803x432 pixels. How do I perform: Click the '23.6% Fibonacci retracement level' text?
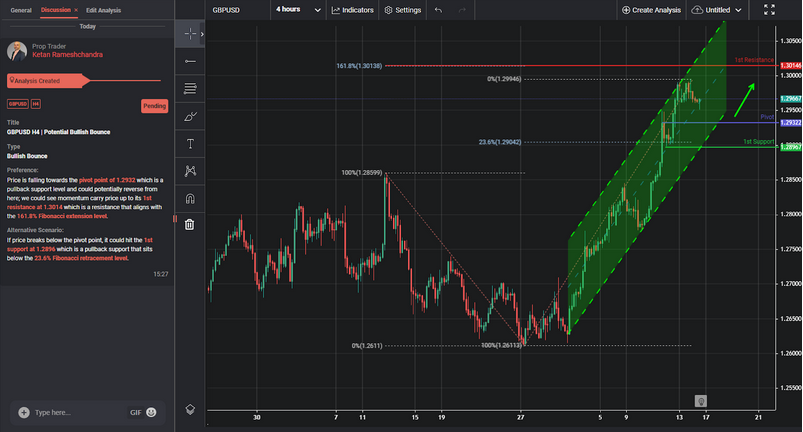[x=81, y=258]
